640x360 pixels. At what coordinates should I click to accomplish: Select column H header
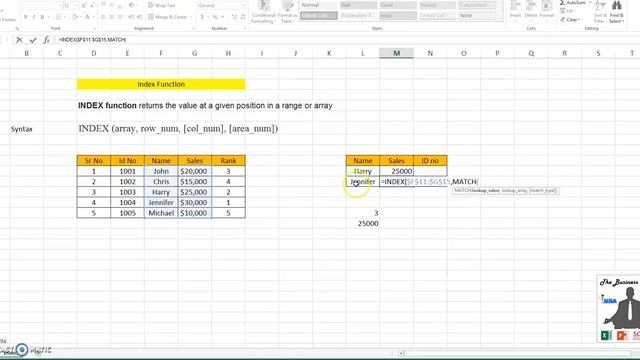228,53
